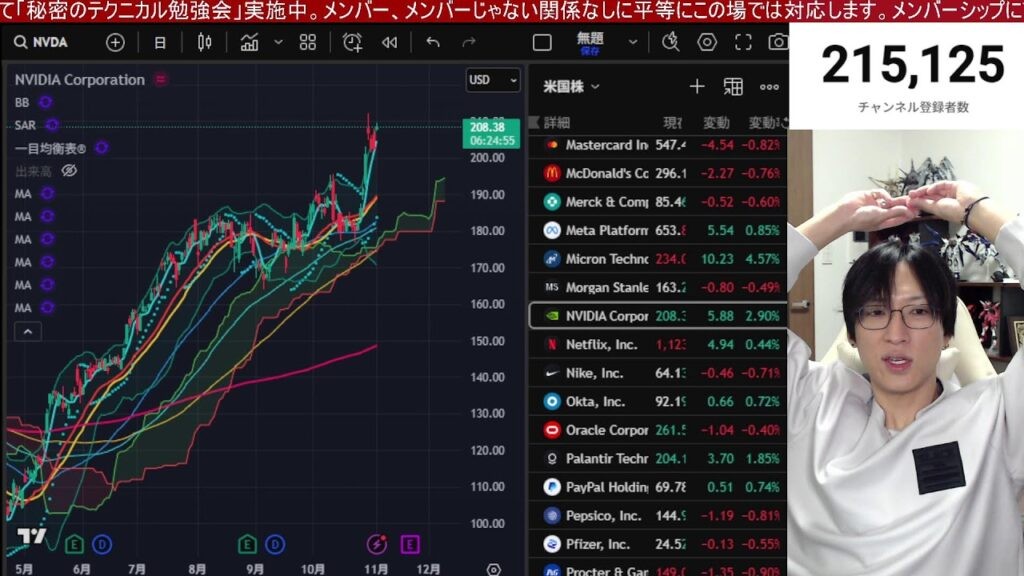
Task: Open the layout setup square icon
Action: (542, 42)
